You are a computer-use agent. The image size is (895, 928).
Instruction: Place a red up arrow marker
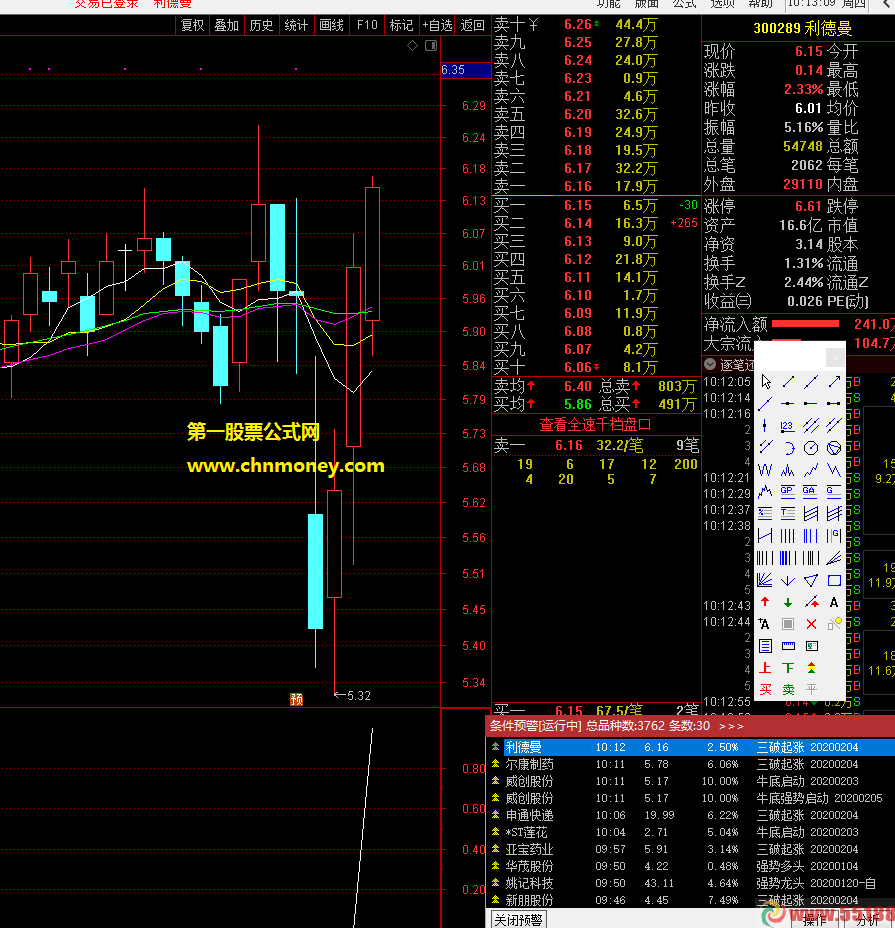coord(765,602)
